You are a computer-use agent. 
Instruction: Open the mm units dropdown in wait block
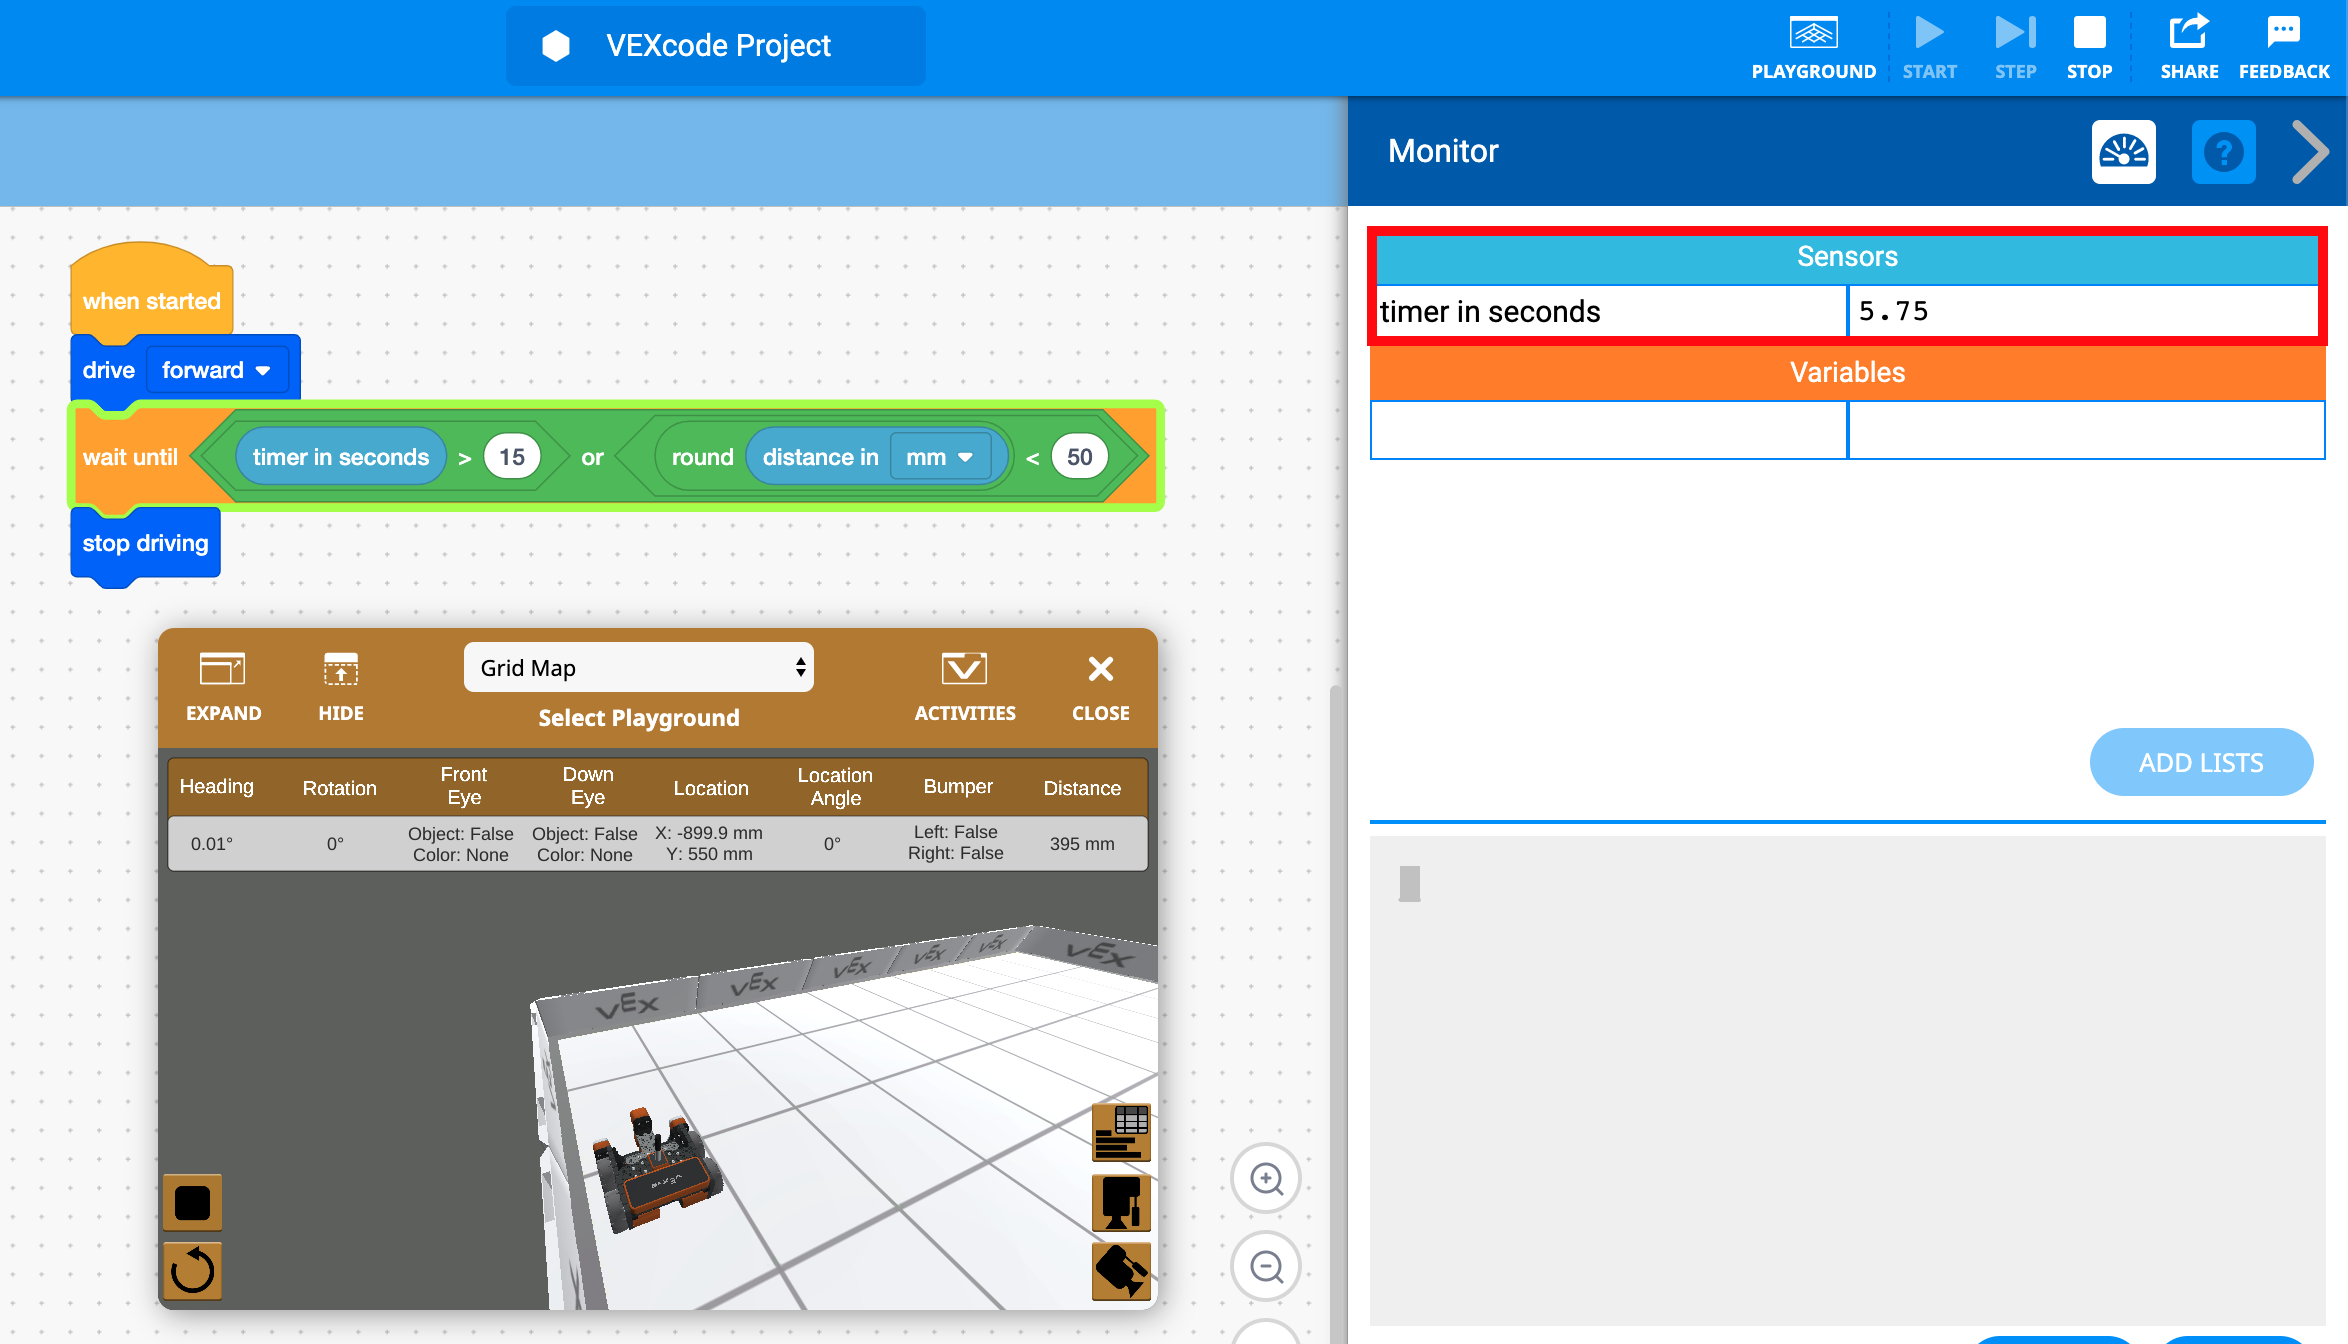point(937,456)
